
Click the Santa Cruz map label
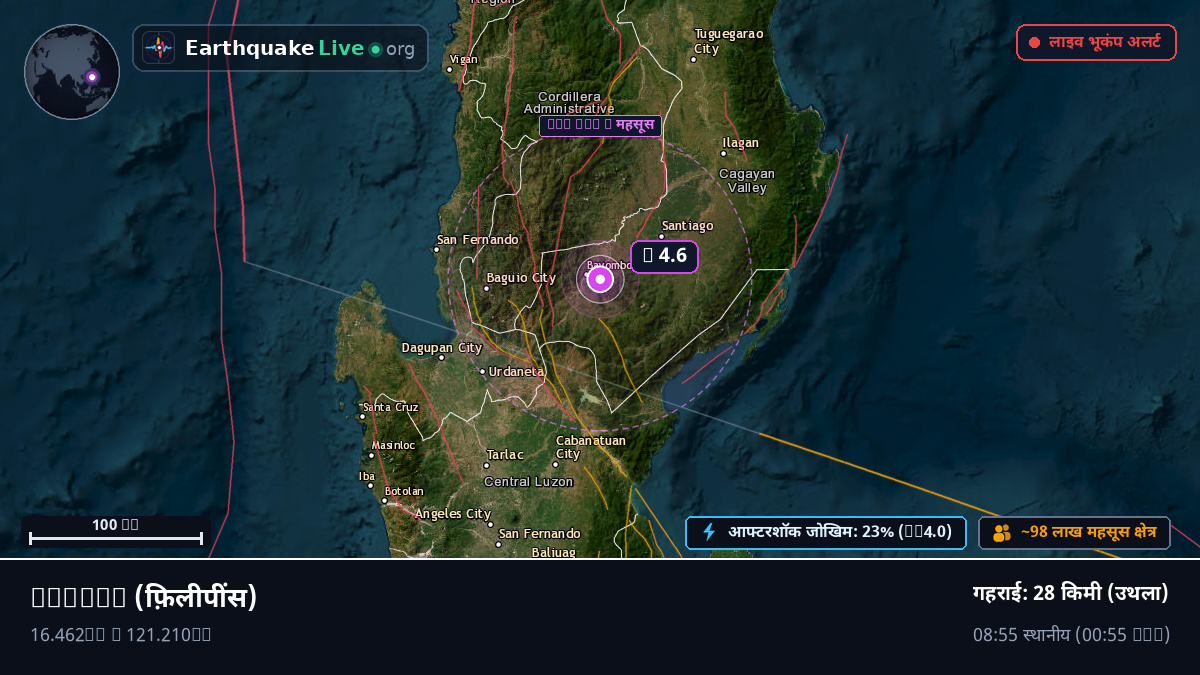tap(390, 407)
